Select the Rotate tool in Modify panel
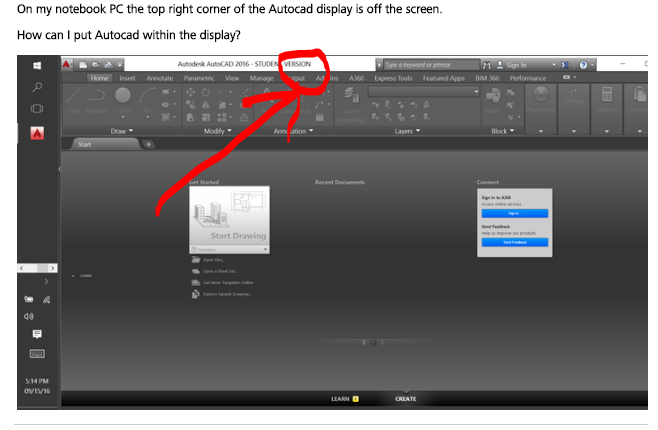The width and height of the screenshot is (658, 430). 206,92
